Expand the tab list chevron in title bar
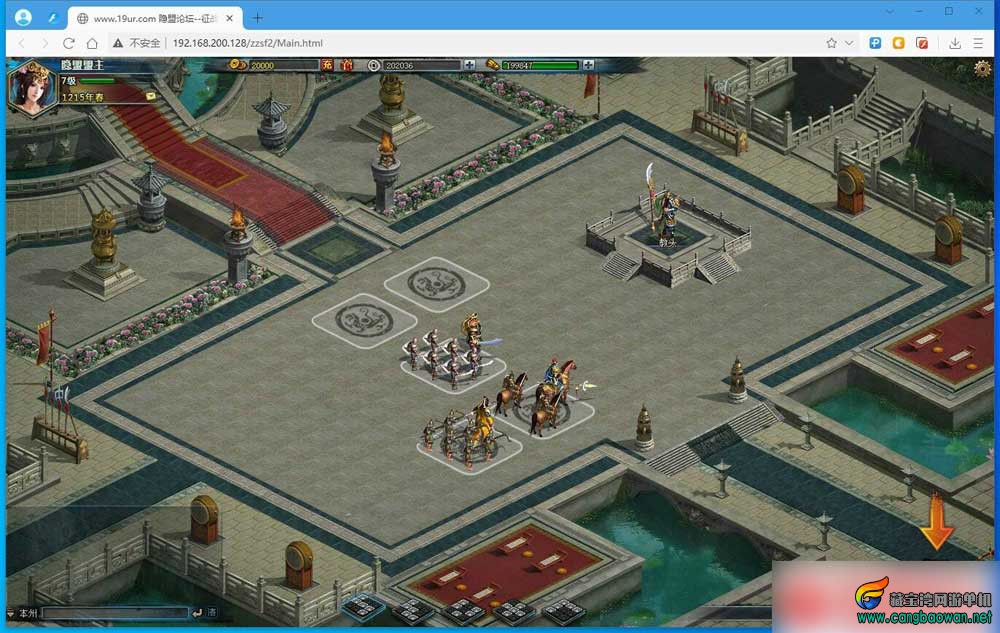This screenshot has height=633, width=1000. (890, 11)
